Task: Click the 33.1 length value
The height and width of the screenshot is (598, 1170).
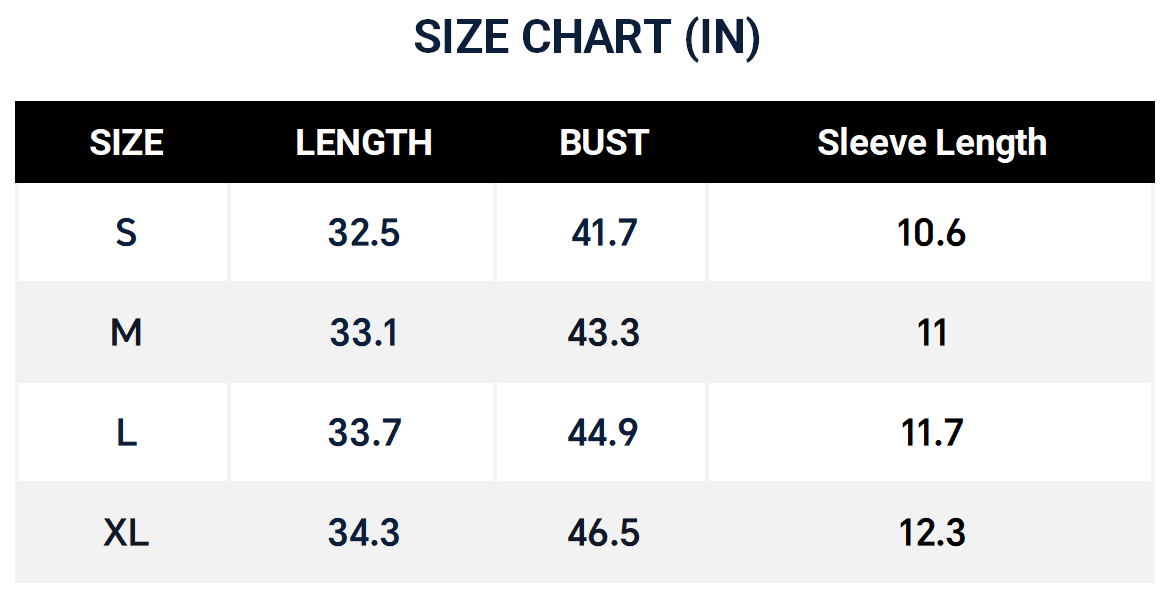Action: point(364,332)
